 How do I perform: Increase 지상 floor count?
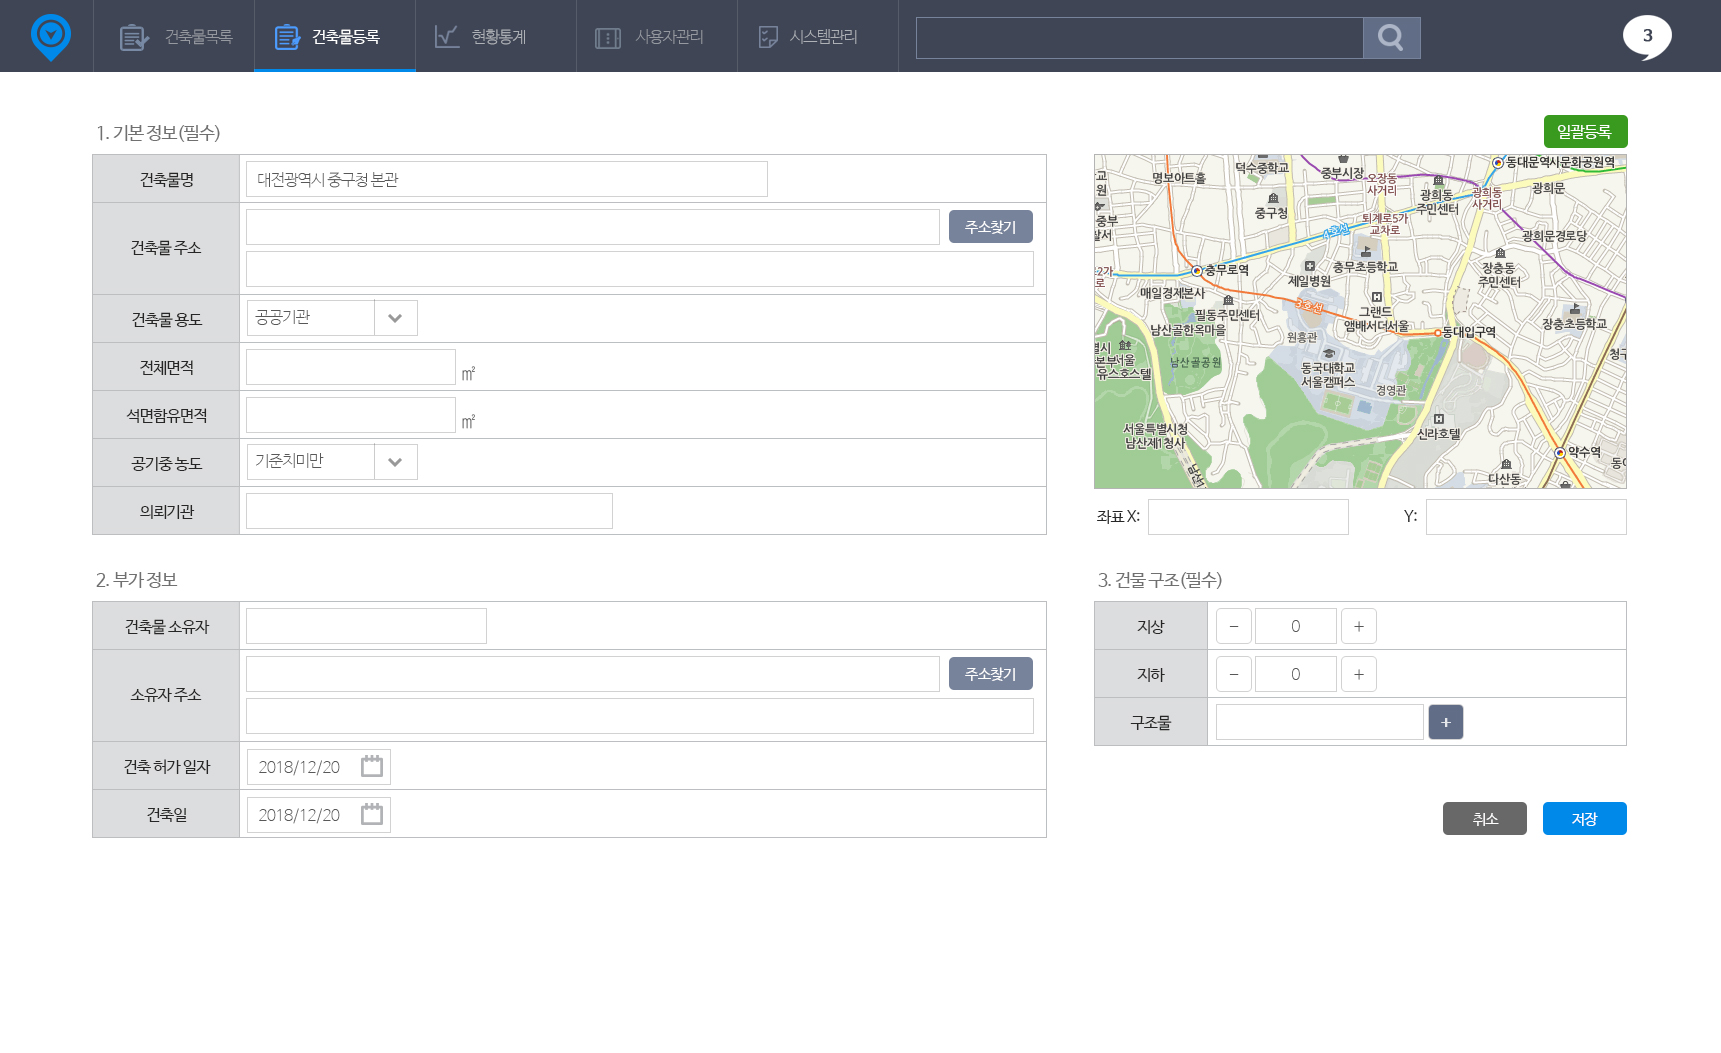tap(1358, 626)
